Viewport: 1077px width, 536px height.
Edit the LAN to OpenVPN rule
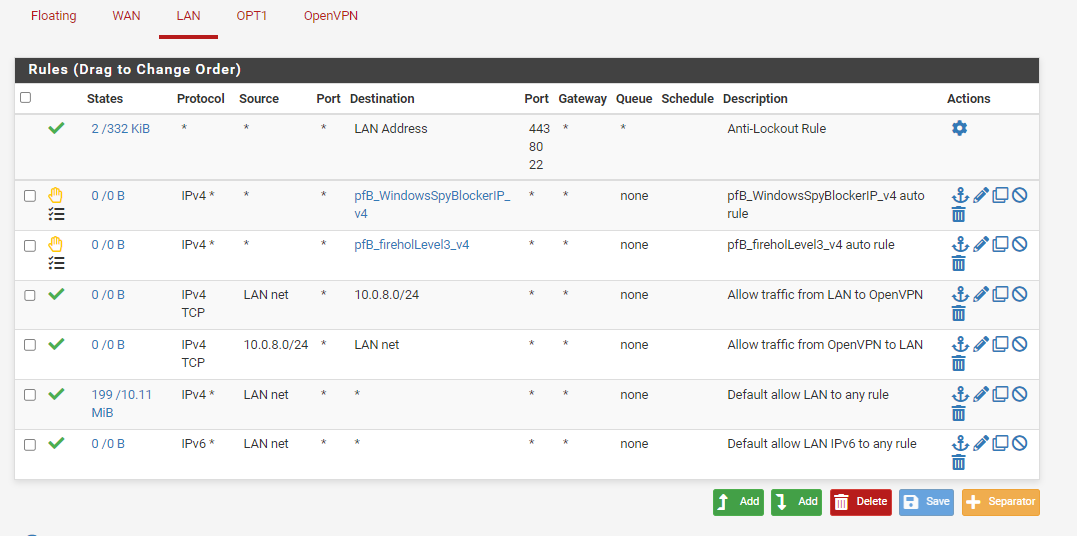pos(981,294)
